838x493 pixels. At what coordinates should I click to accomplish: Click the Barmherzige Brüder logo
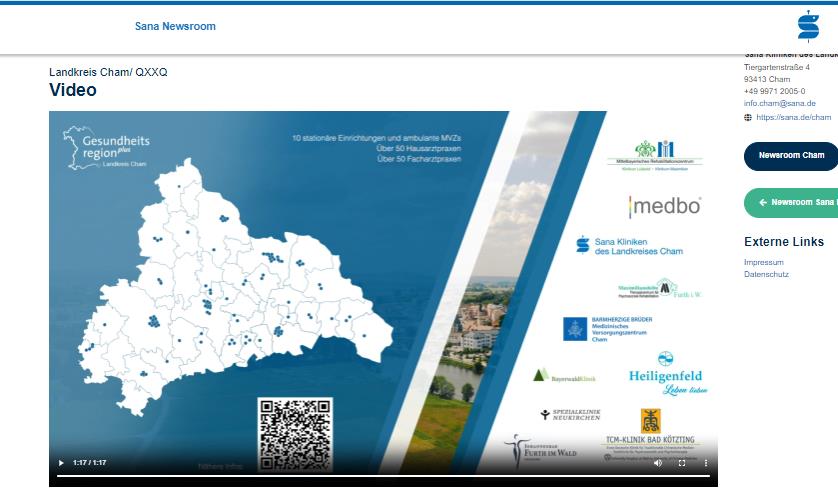click(608, 329)
